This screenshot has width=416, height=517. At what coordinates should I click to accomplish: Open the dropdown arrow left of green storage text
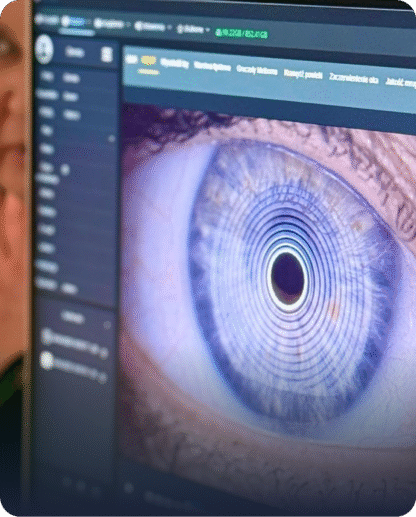click(x=207, y=30)
